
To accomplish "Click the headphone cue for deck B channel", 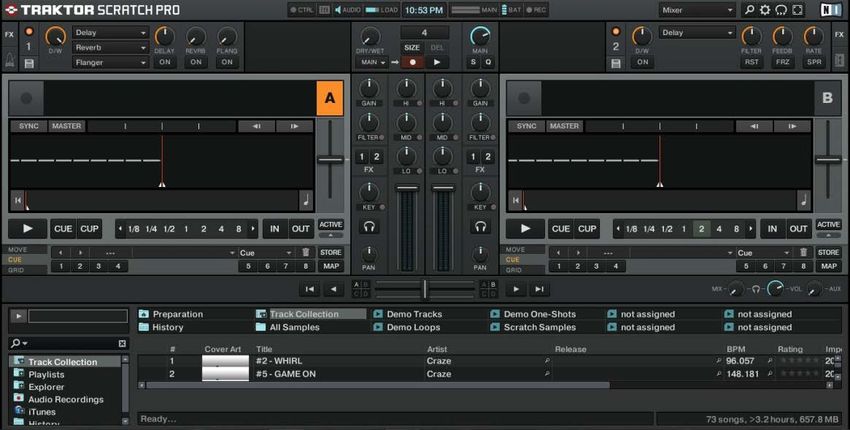I will (x=480, y=227).
